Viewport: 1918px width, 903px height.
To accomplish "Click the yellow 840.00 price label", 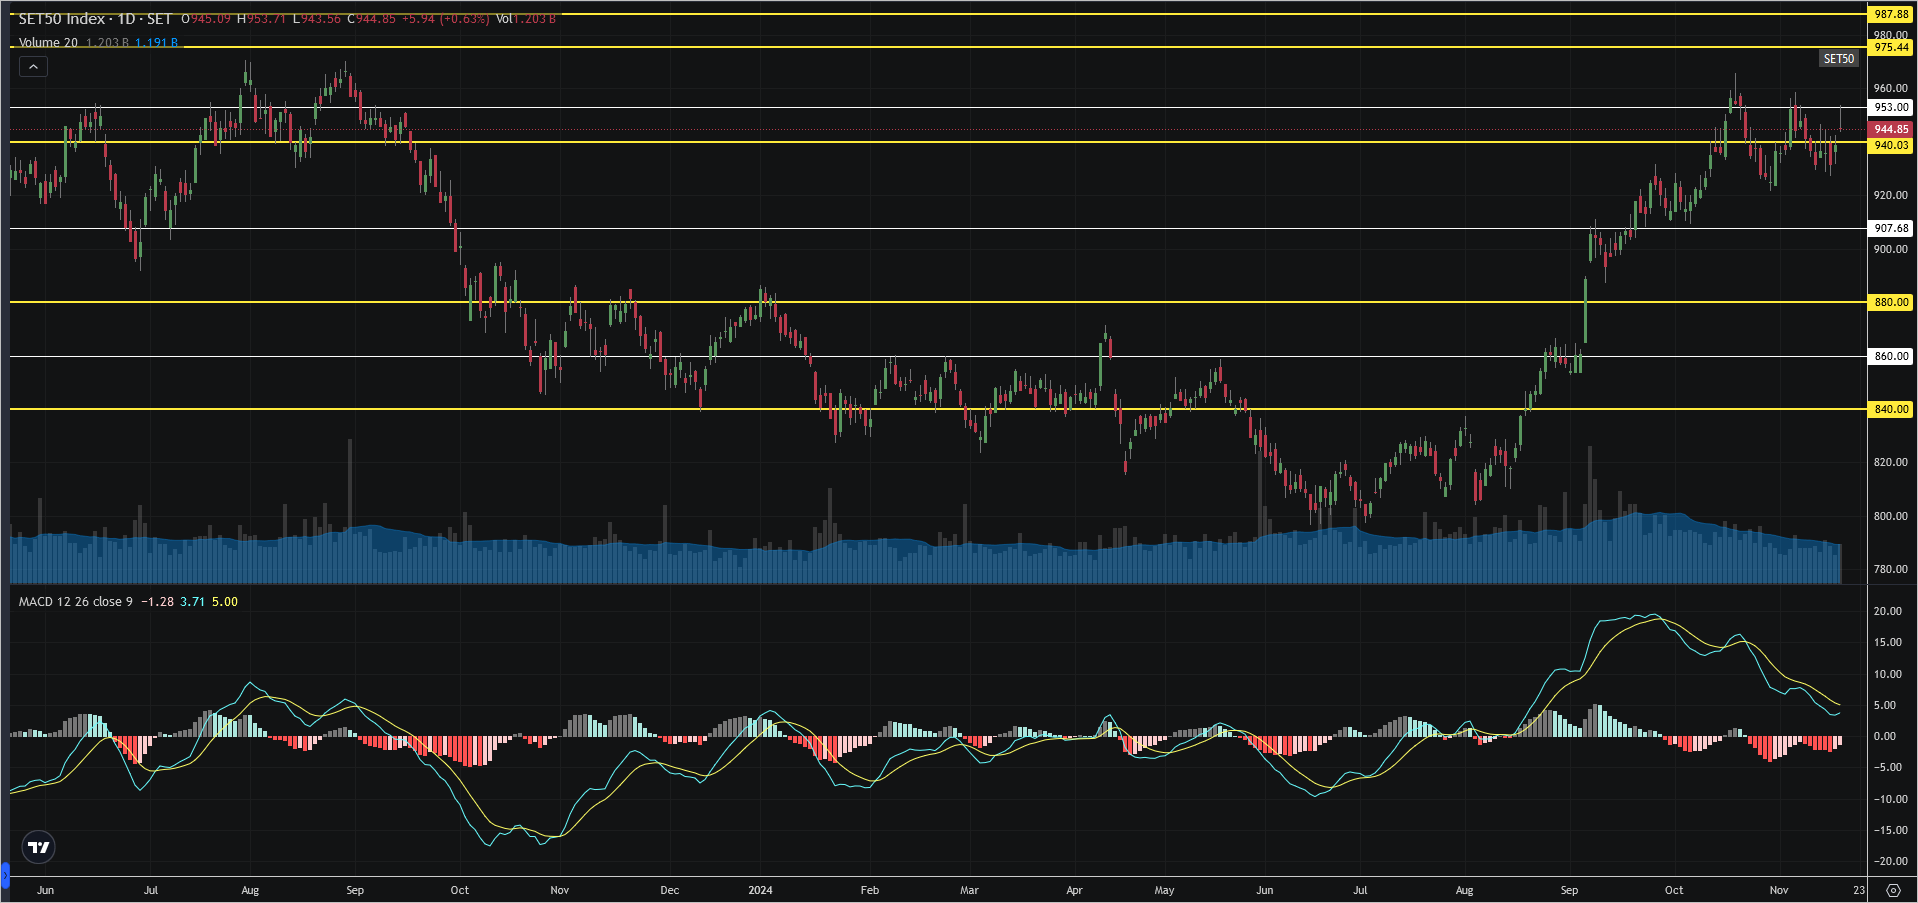I will [x=1890, y=409].
